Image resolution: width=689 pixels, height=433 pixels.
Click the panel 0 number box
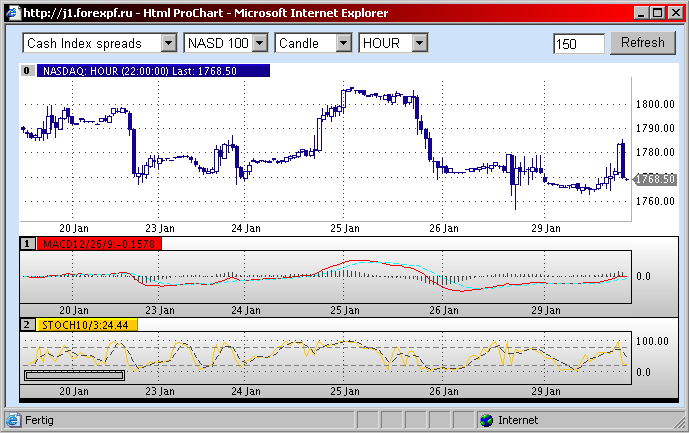coord(27,70)
